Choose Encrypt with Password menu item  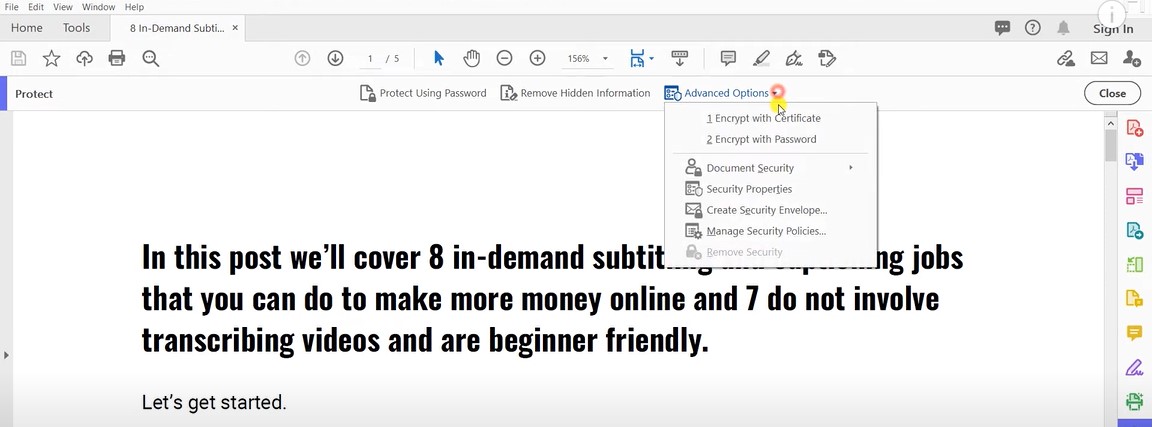click(x=761, y=139)
